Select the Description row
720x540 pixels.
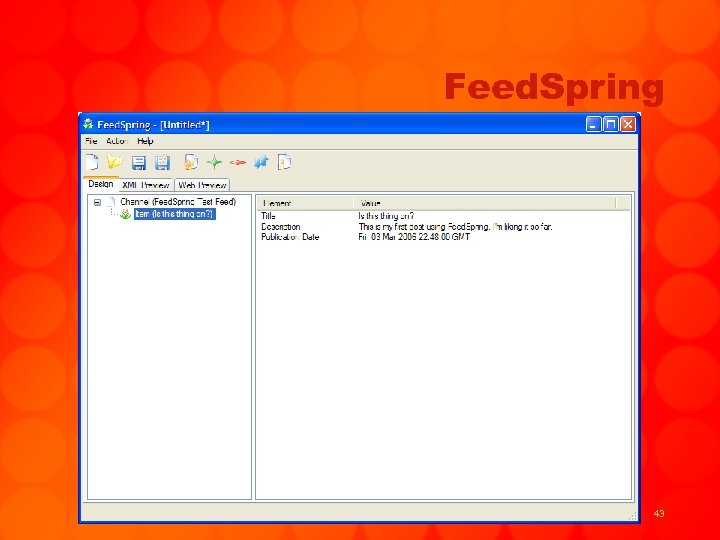443,226
